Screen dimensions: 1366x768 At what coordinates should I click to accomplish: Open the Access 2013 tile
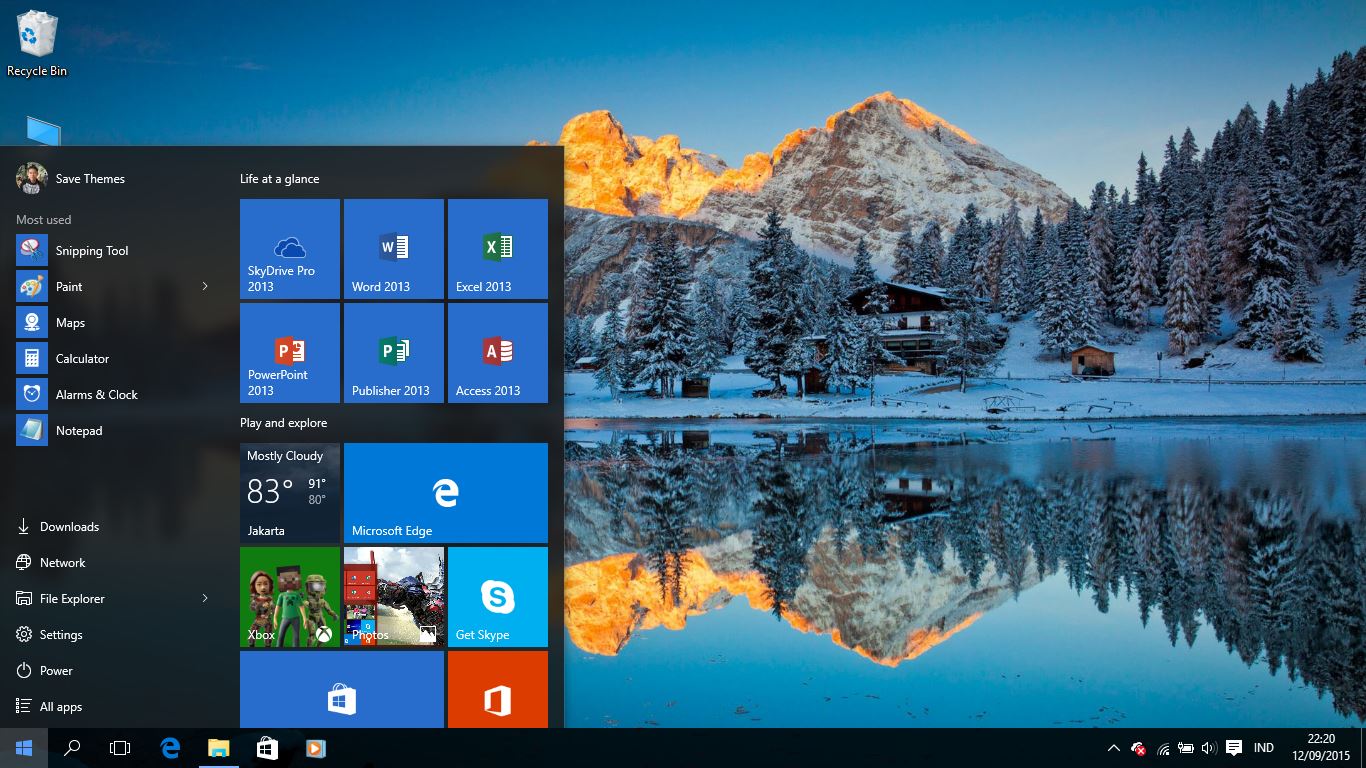(497, 352)
